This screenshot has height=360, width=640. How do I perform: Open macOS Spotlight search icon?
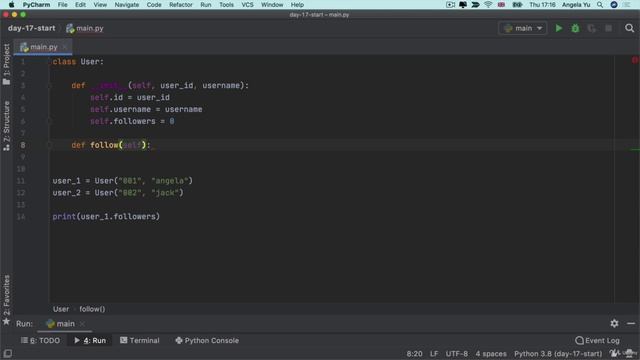(x=600, y=4)
